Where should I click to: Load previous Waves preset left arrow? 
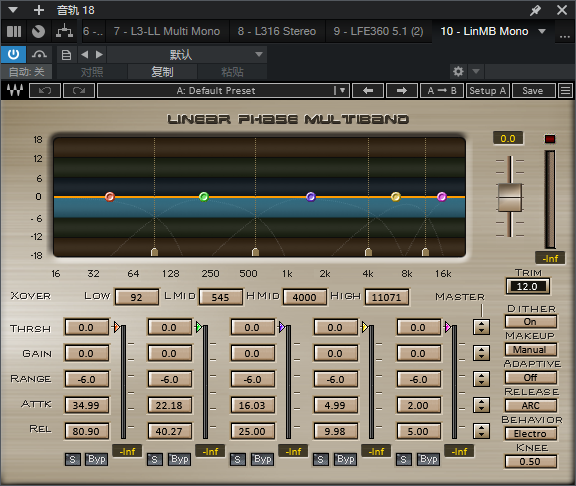(x=368, y=90)
